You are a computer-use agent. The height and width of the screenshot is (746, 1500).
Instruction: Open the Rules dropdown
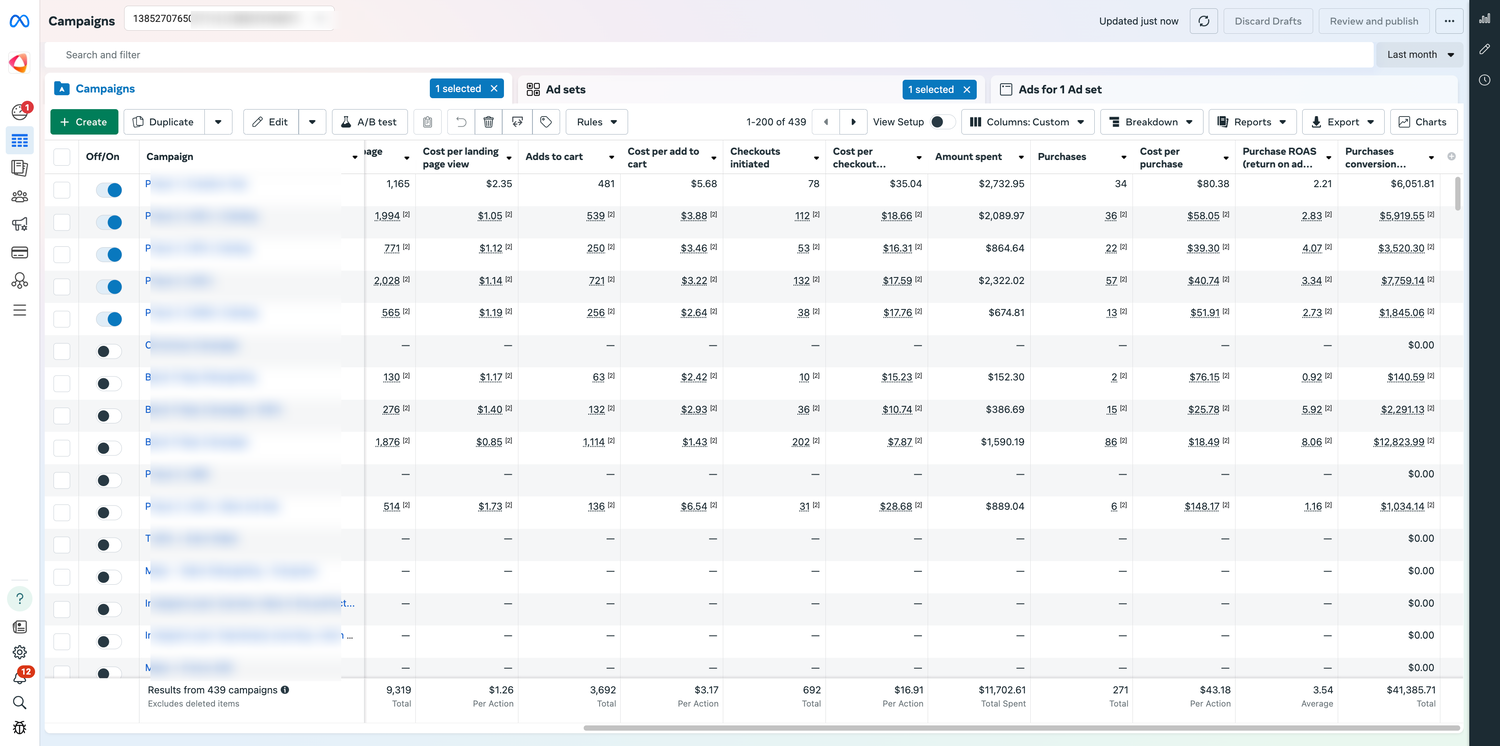coord(597,122)
